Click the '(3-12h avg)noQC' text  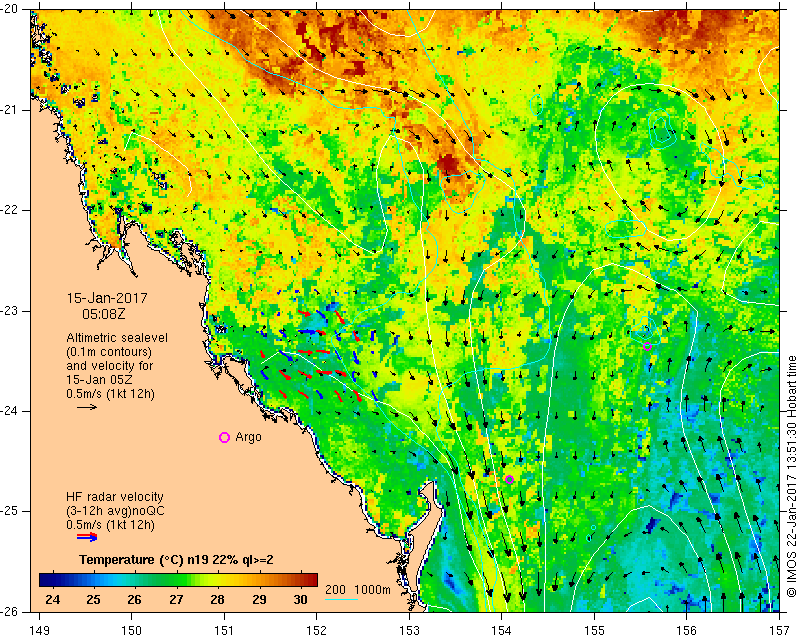(x=115, y=511)
